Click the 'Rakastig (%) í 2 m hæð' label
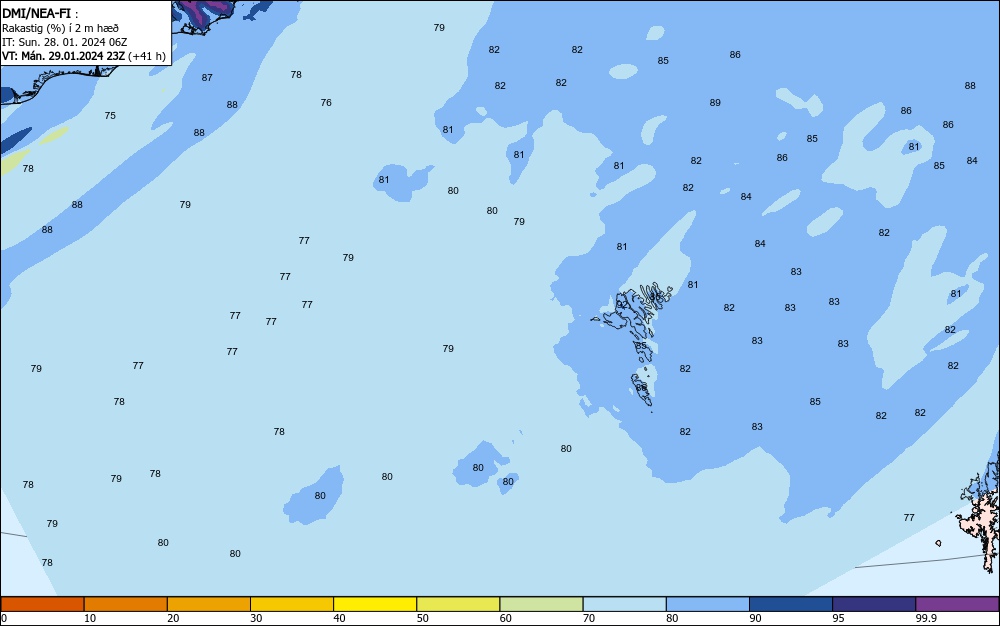The height and width of the screenshot is (626, 1000). (x=60, y=28)
